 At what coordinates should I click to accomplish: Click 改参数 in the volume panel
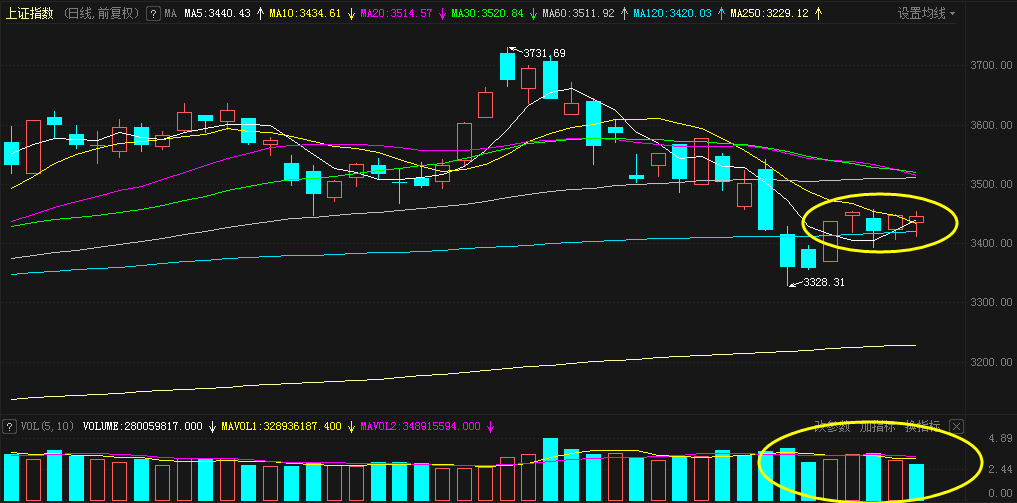click(x=831, y=427)
